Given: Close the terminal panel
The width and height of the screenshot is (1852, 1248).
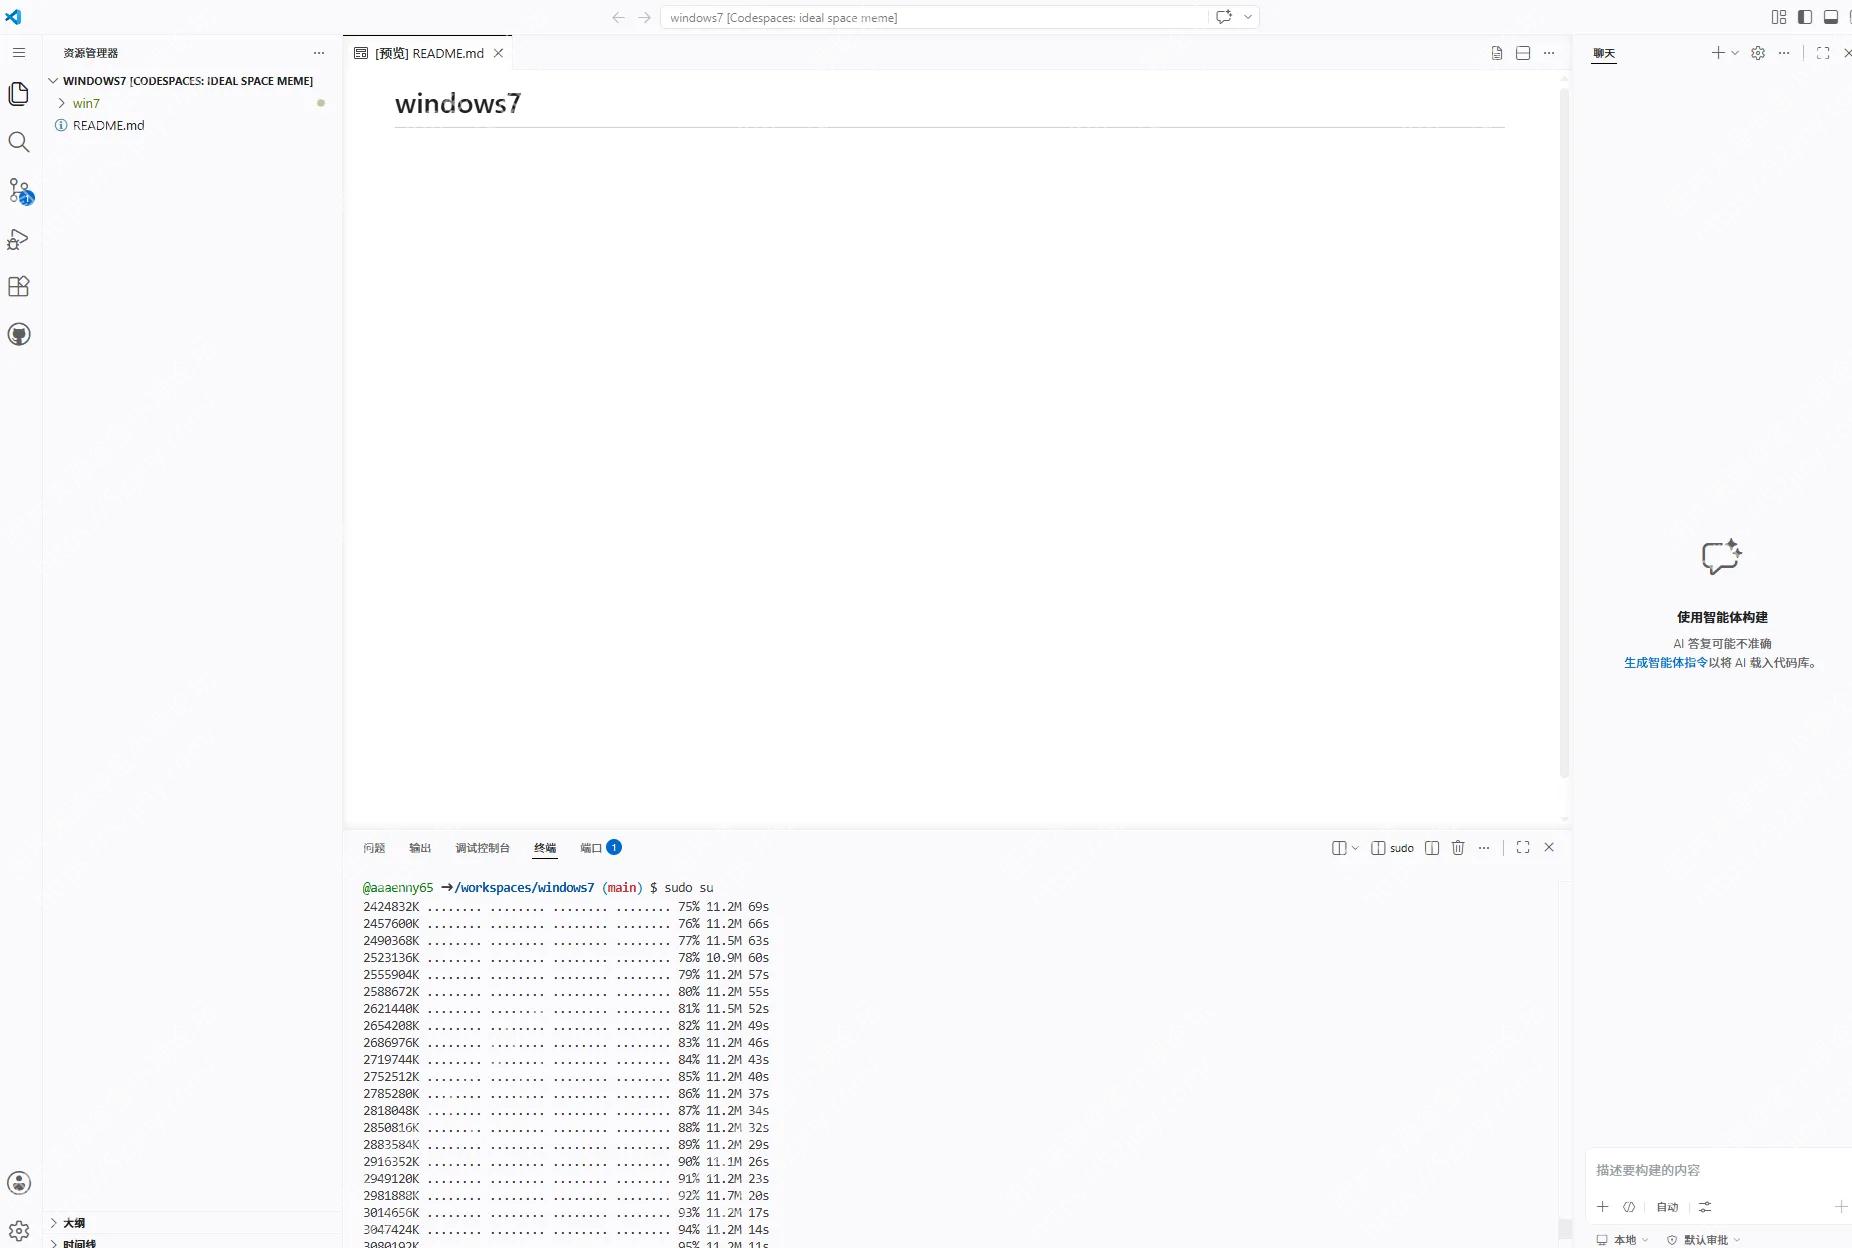Looking at the screenshot, I should pos(1549,848).
